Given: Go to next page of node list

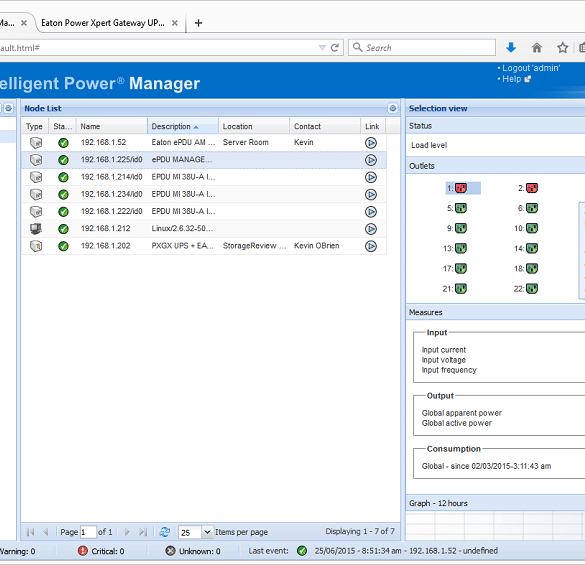Looking at the screenshot, I should click(127, 532).
